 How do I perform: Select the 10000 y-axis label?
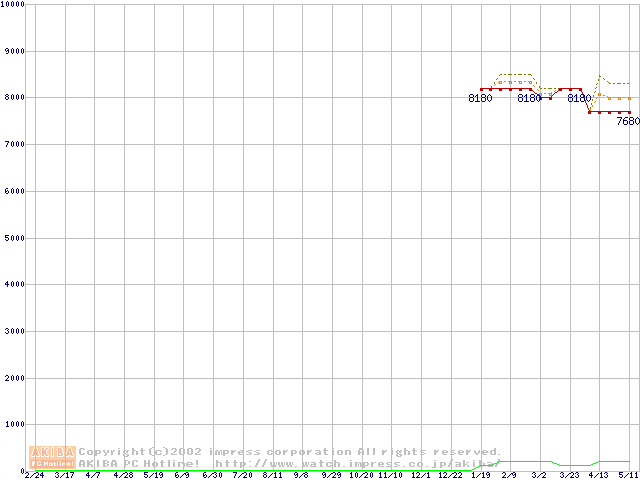[x=14, y=5]
